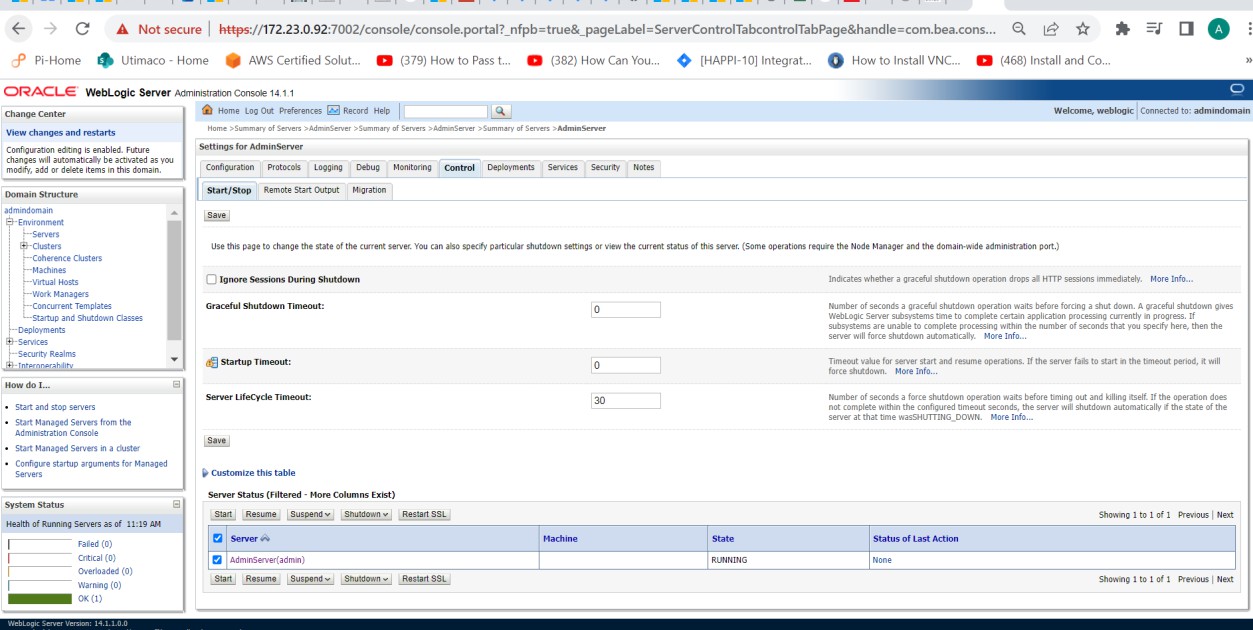The height and width of the screenshot is (630, 1253).
Task: Expand the Services tree node
Action: pos(11,342)
